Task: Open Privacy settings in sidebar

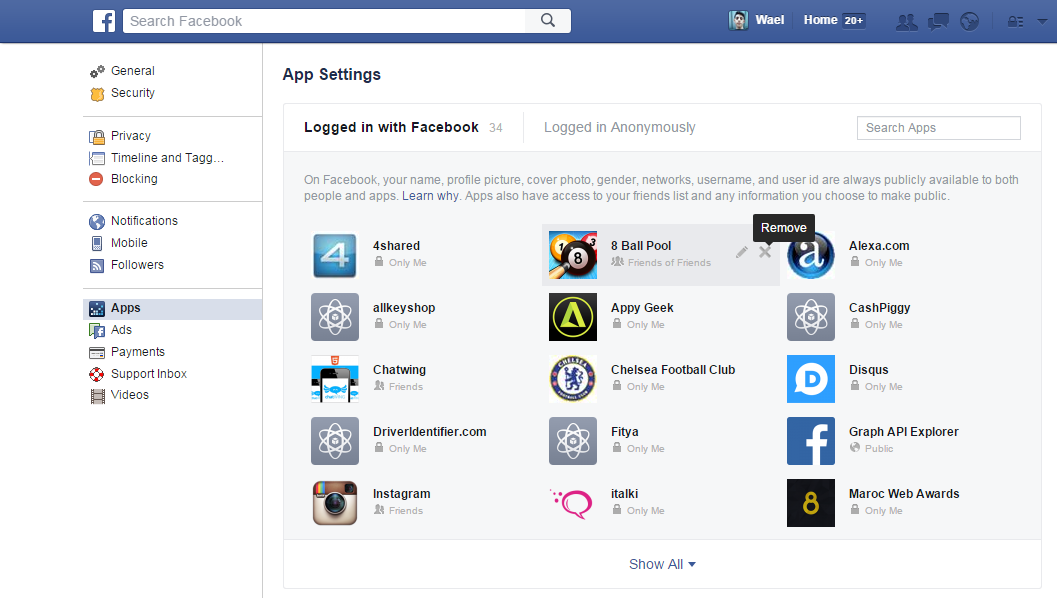Action: [131, 136]
